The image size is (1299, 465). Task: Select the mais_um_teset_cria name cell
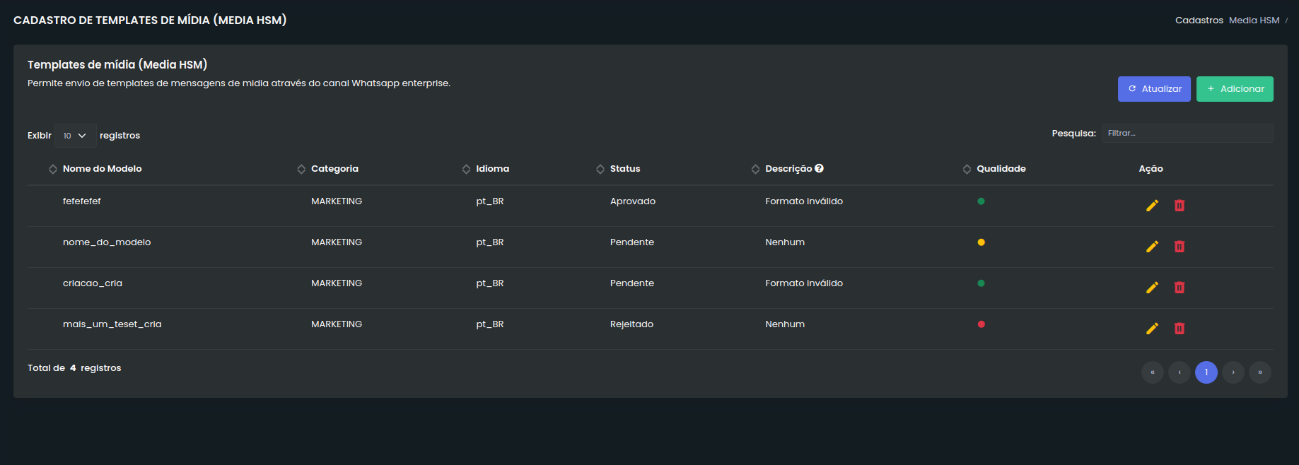point(112,324)
